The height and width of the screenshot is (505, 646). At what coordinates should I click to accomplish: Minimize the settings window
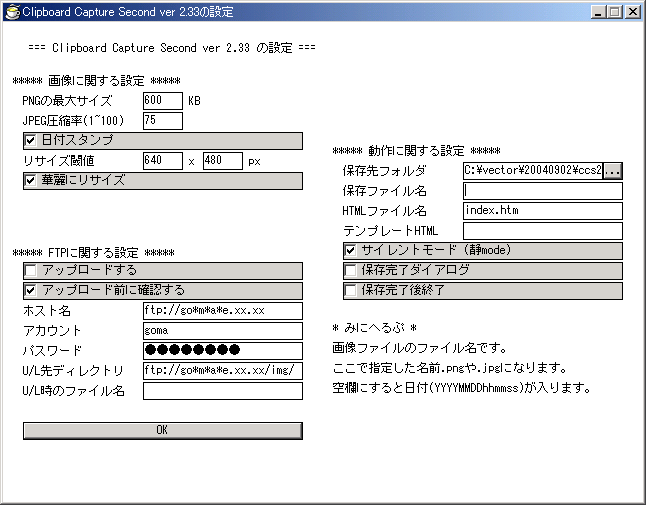coord(598,12)
